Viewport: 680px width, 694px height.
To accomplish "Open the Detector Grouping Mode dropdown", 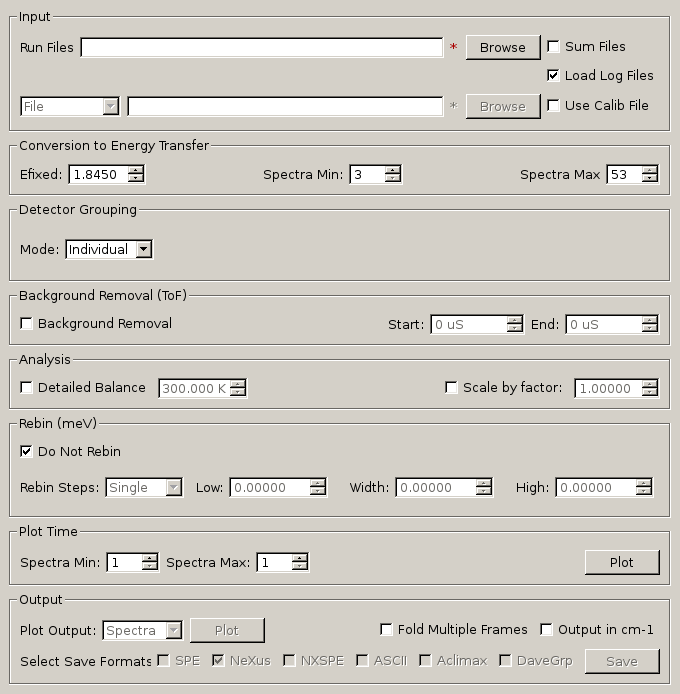I will [x=109, y=249].
